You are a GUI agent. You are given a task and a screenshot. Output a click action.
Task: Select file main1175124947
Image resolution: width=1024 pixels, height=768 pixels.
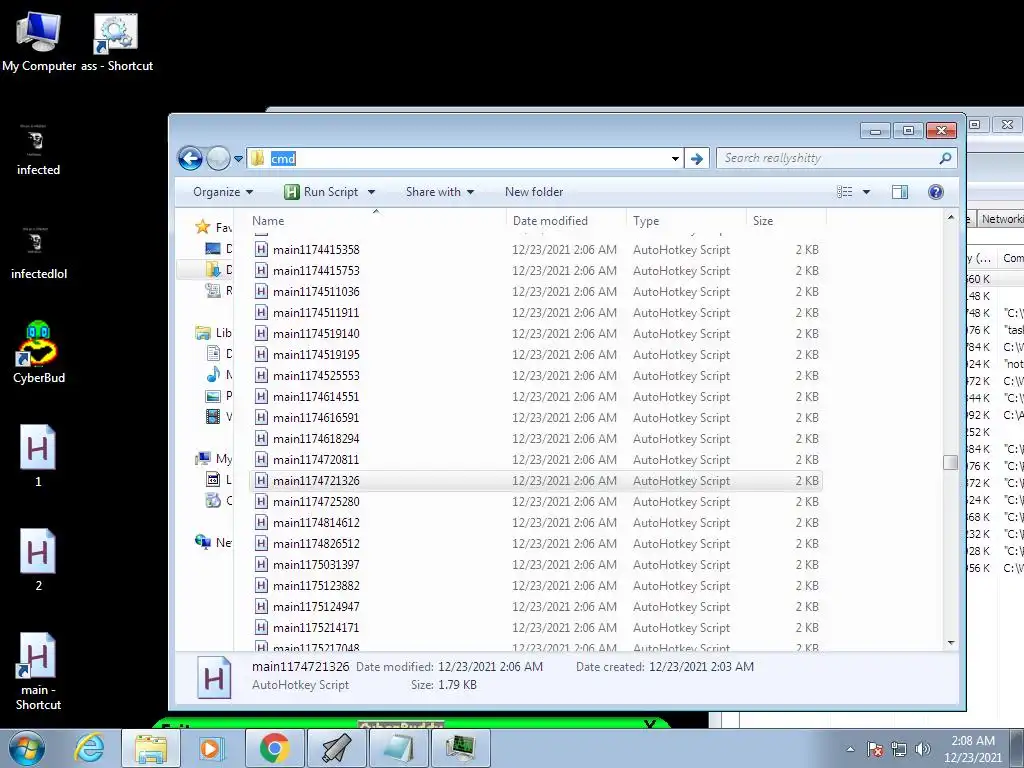(x=536, y=607)
